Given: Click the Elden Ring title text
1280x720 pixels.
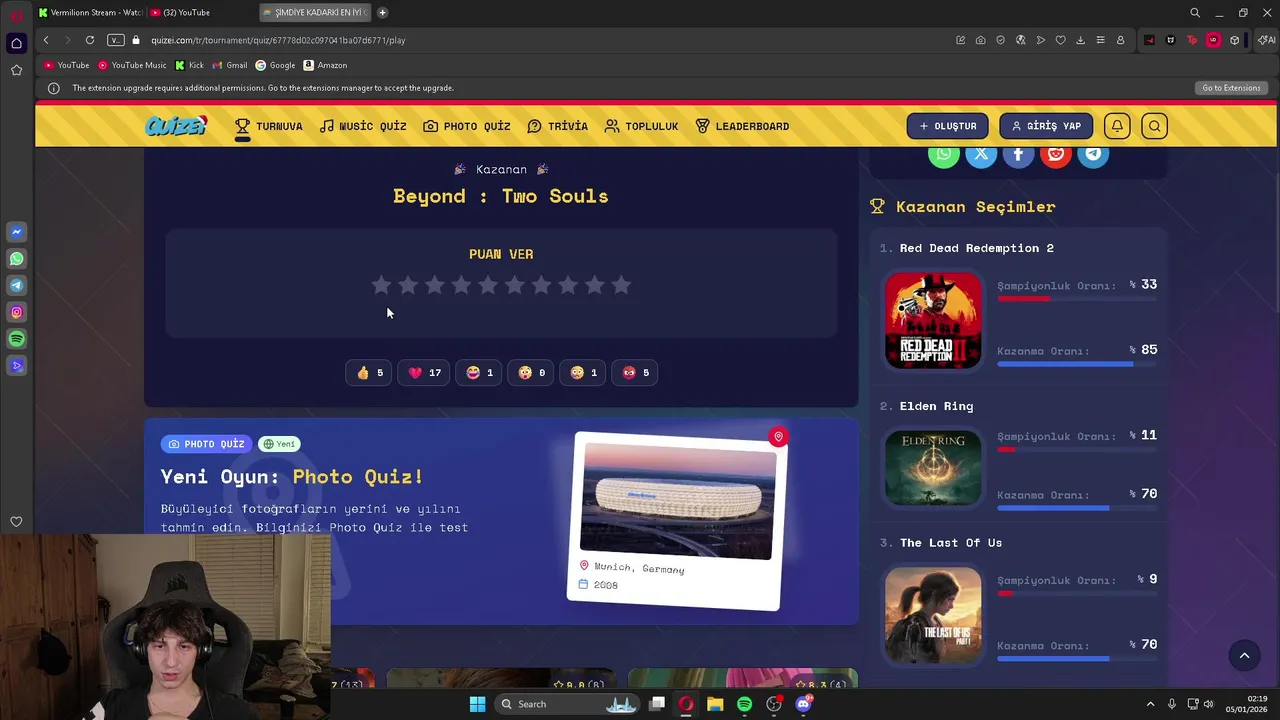Looking at the screenshot, I should (x=936, y=406).
